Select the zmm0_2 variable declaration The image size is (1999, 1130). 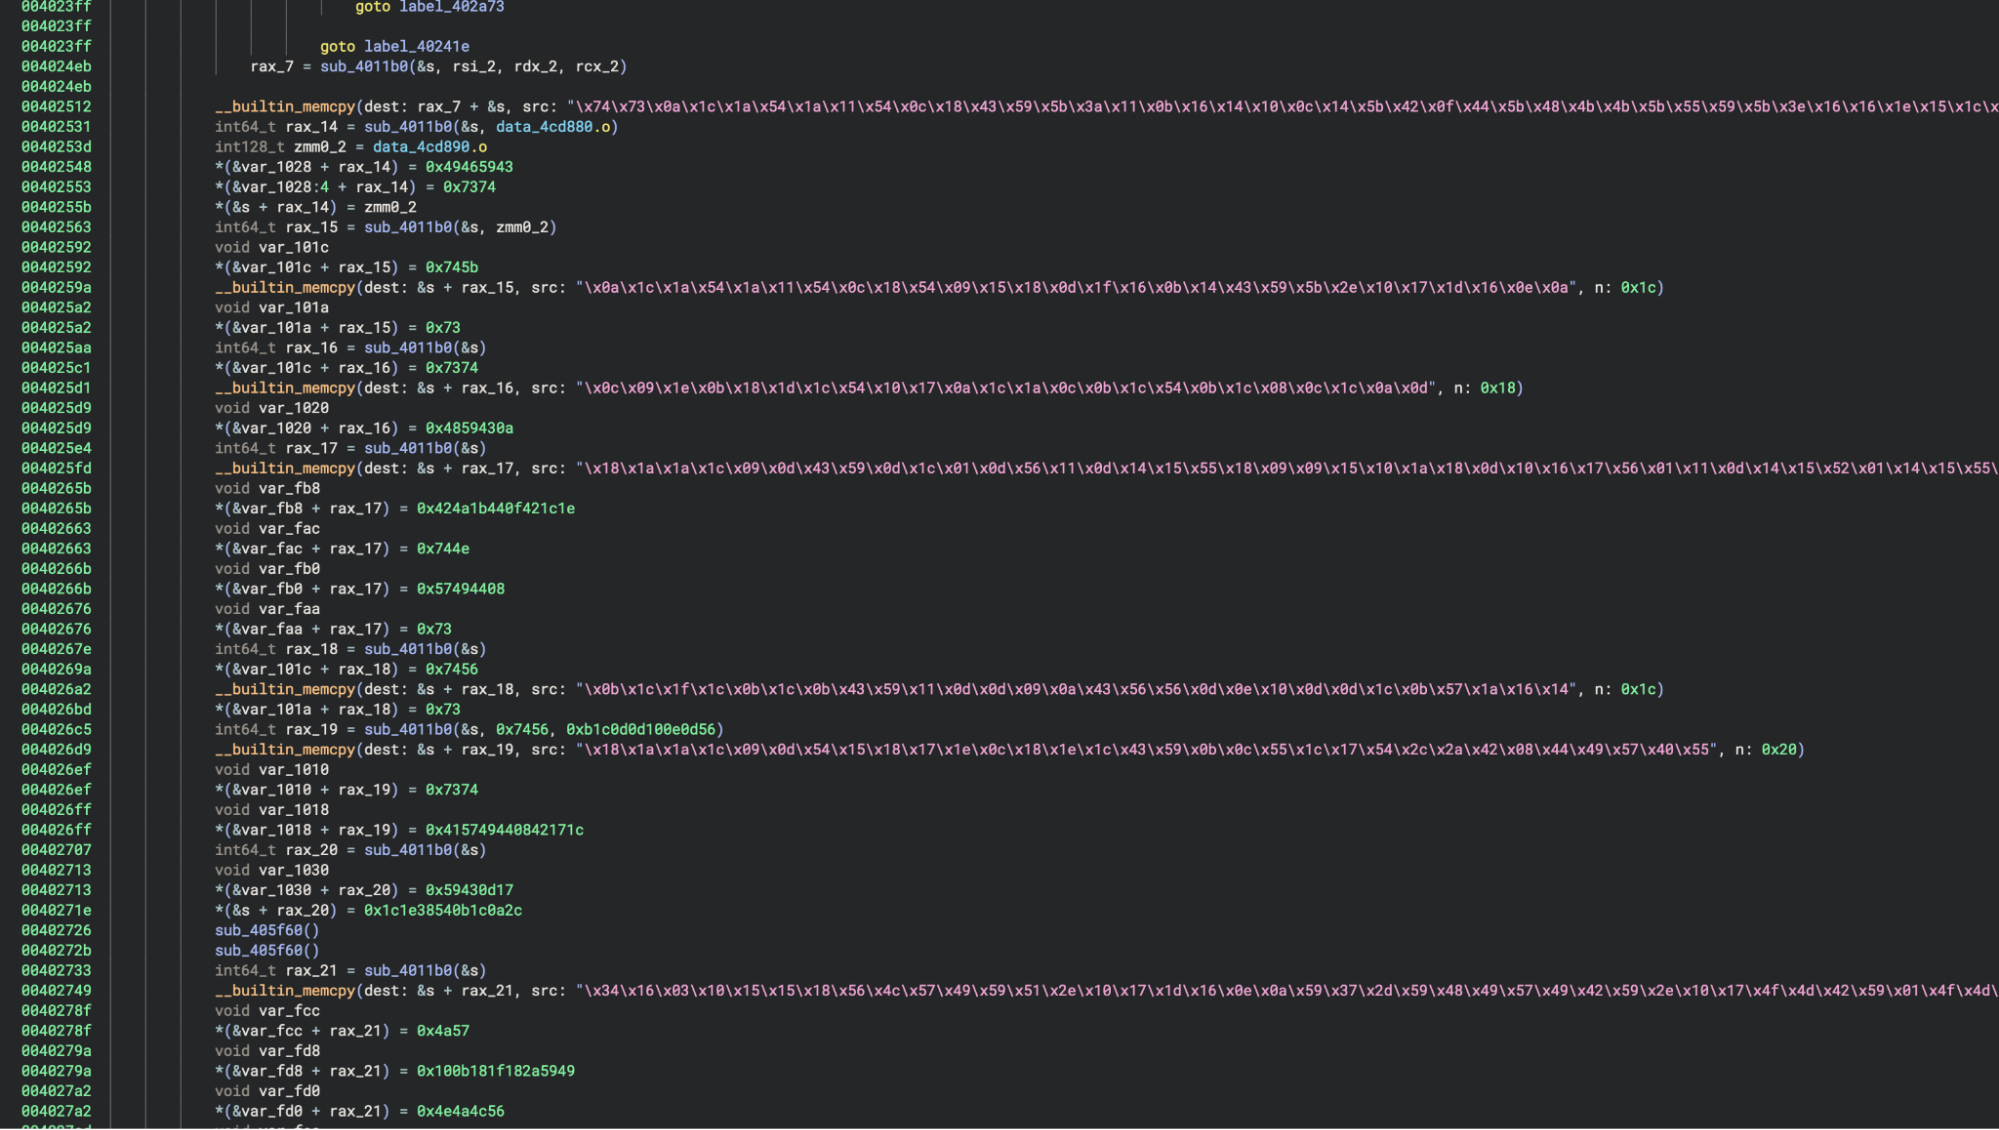pyautogui.click(x=320, y=147)
